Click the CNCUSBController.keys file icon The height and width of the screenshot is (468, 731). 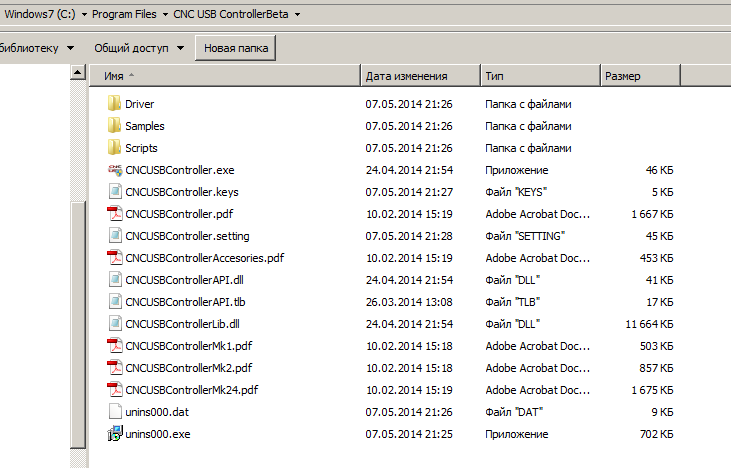point(115,192)
